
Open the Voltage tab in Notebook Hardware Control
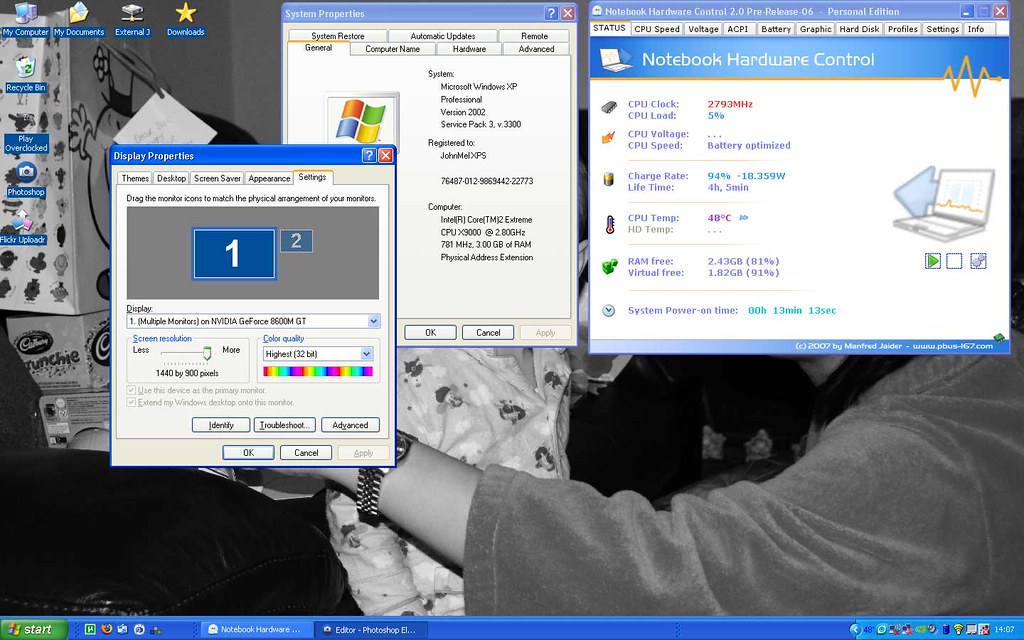(703, 29)
